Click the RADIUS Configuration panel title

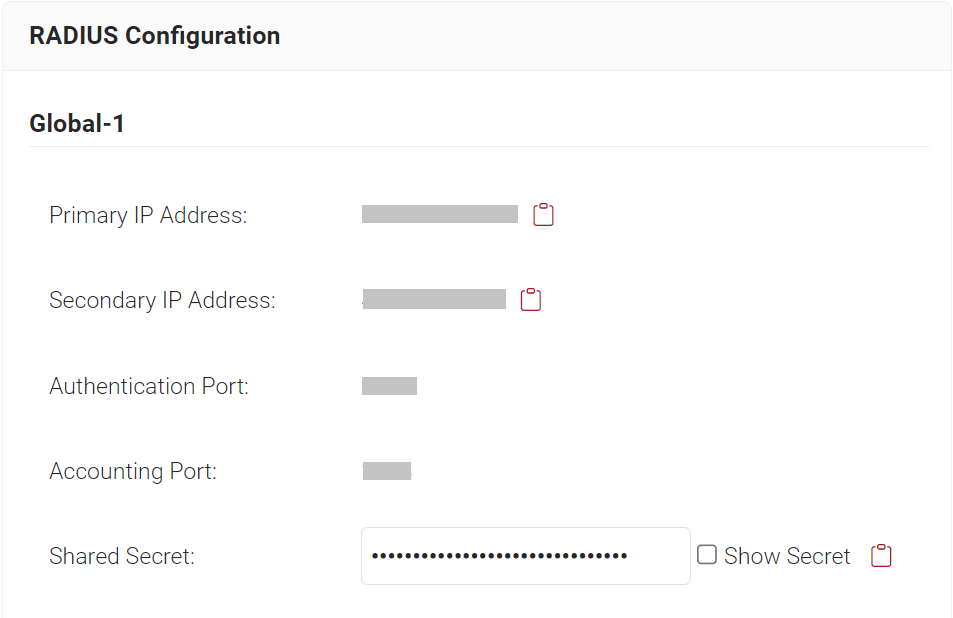[155, 36]
